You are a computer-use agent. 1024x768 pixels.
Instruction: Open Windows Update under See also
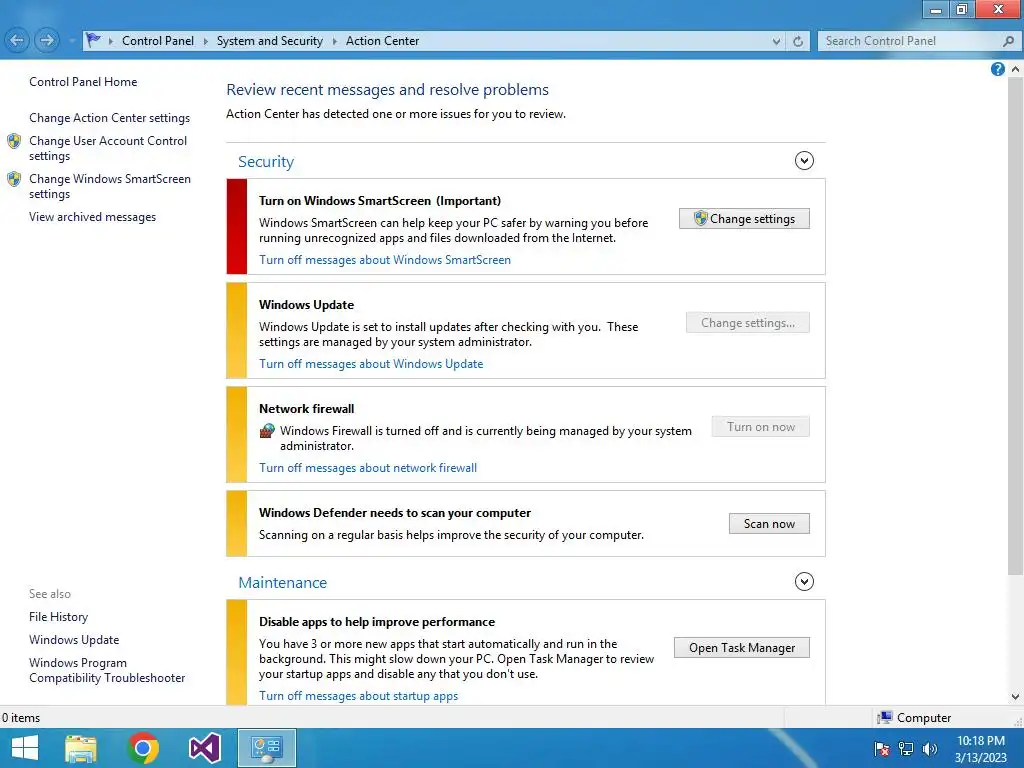click(74, 639)
